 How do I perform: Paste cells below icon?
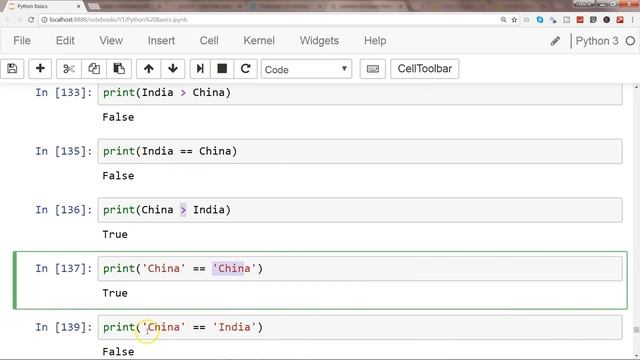pos(119,69)
